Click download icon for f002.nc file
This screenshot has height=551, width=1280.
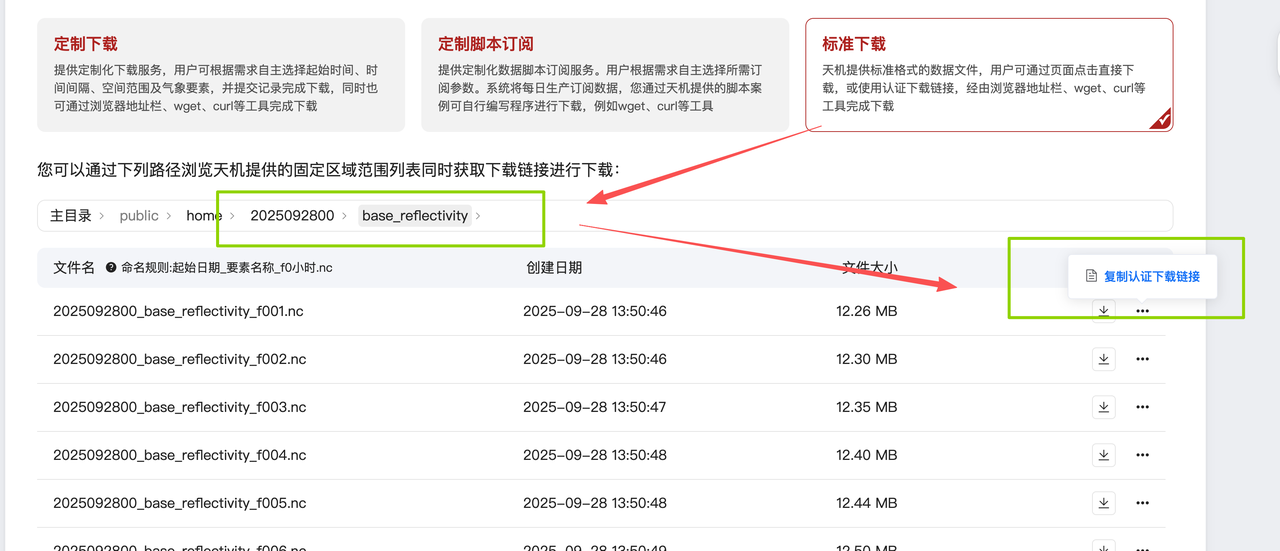tap(1103, 359)
